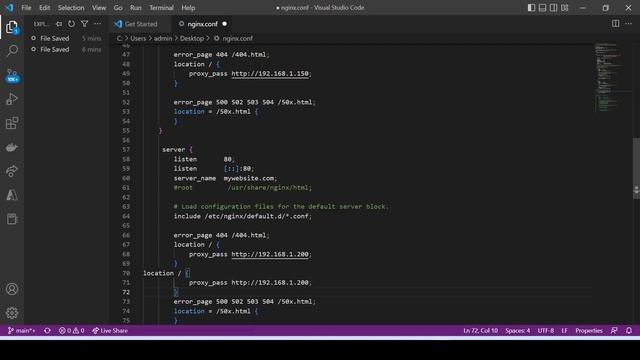Click 'include /etc/nginx/default.d/*.conf' line
Image resolution: width=640 pixels, height=360 pixels.
click(x=243, y=216)
